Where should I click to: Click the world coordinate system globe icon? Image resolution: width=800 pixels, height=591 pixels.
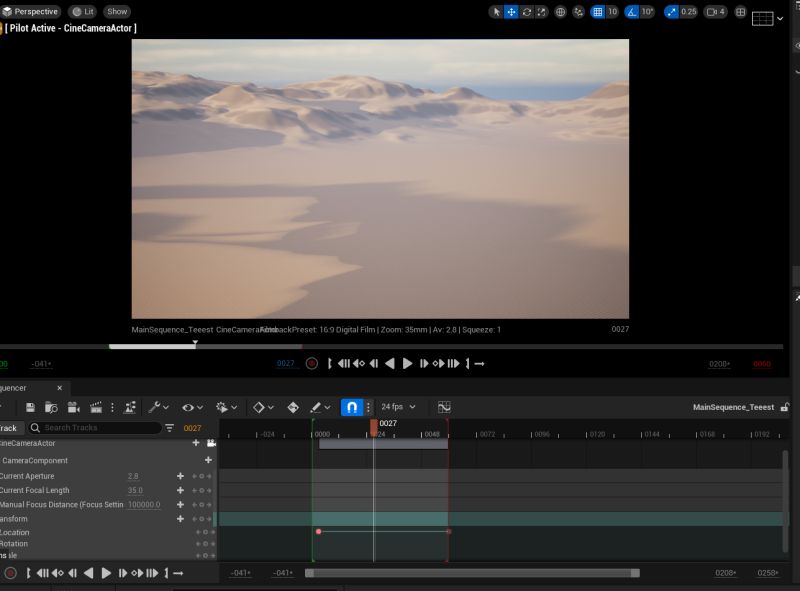[x=560, y=12]
